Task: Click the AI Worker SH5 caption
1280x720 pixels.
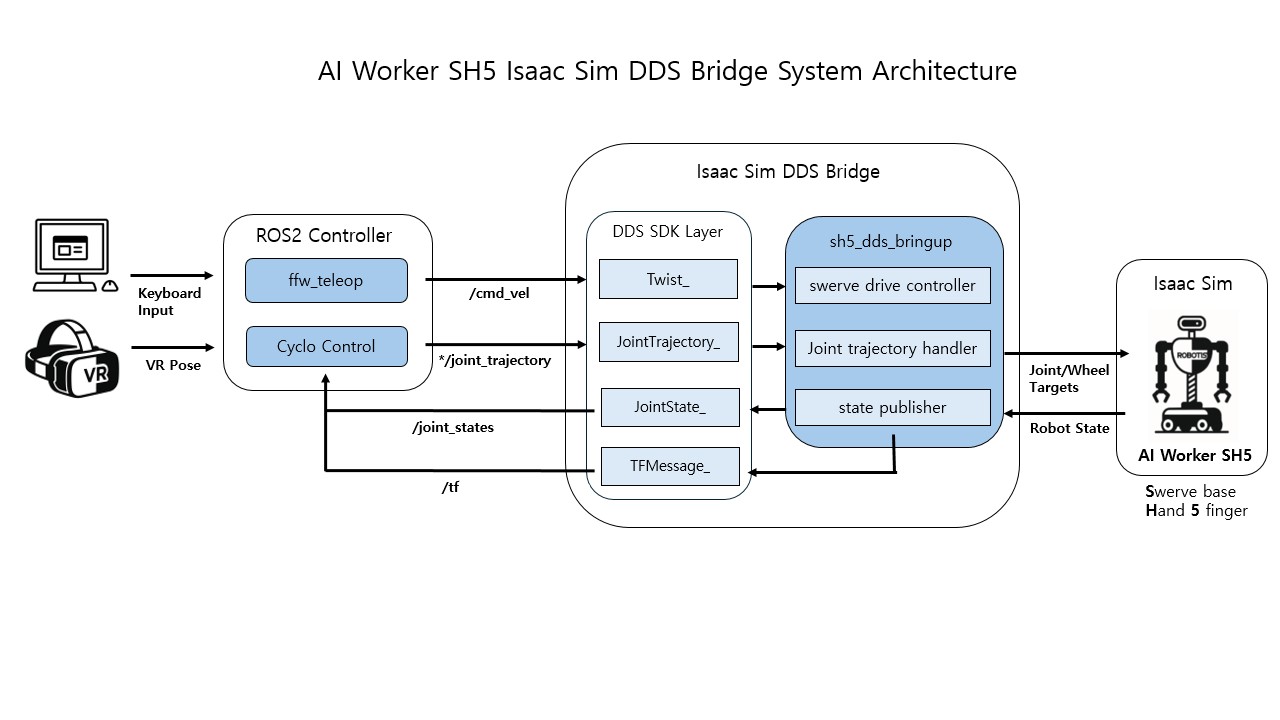Action: click(1195, 456)
